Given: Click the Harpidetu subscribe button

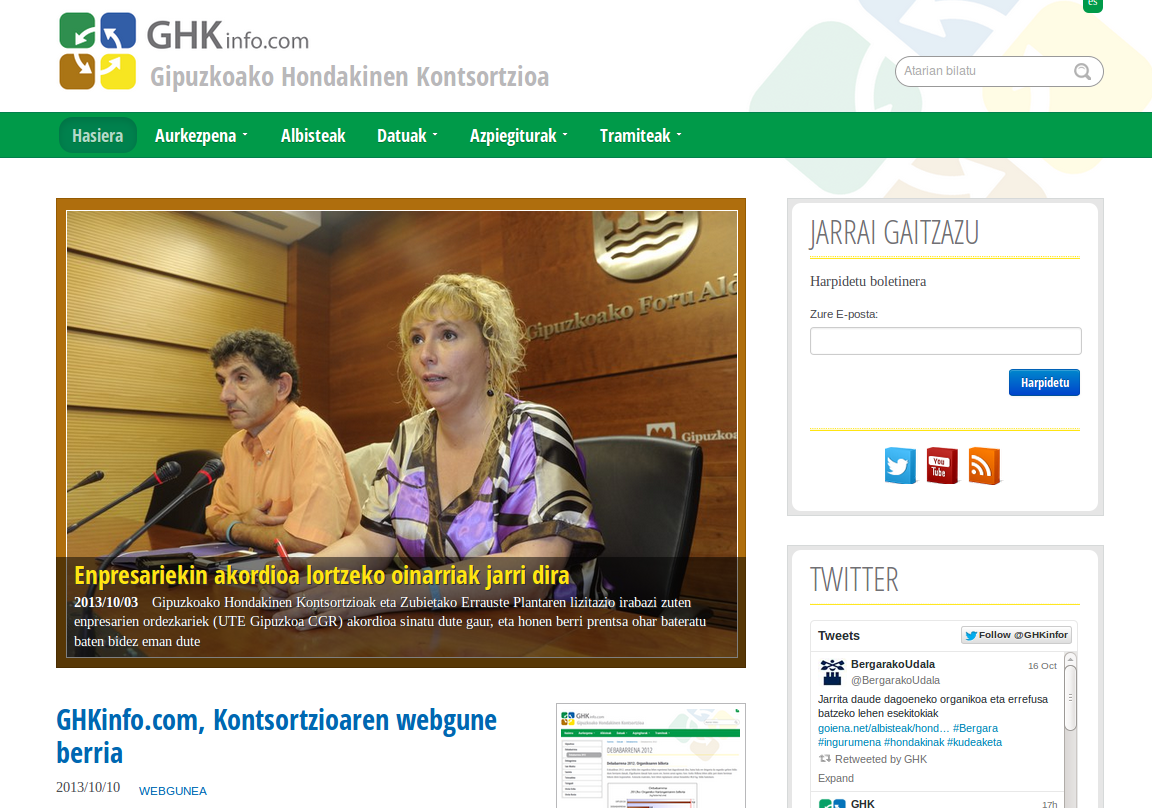Looking at the screenshot, I should coord(1044,383).
